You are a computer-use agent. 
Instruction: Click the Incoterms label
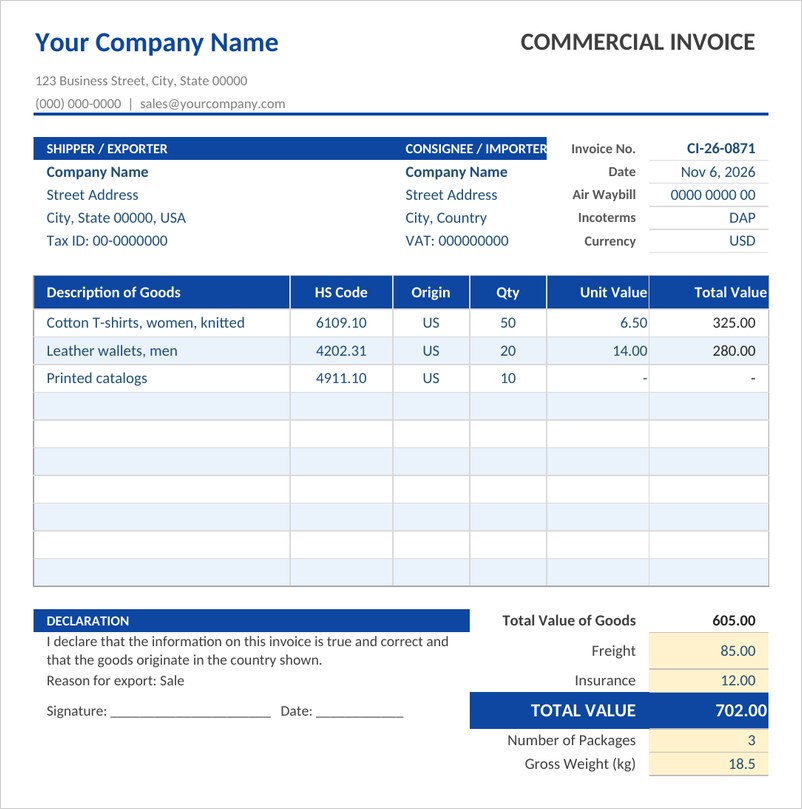tap(607, 218)
